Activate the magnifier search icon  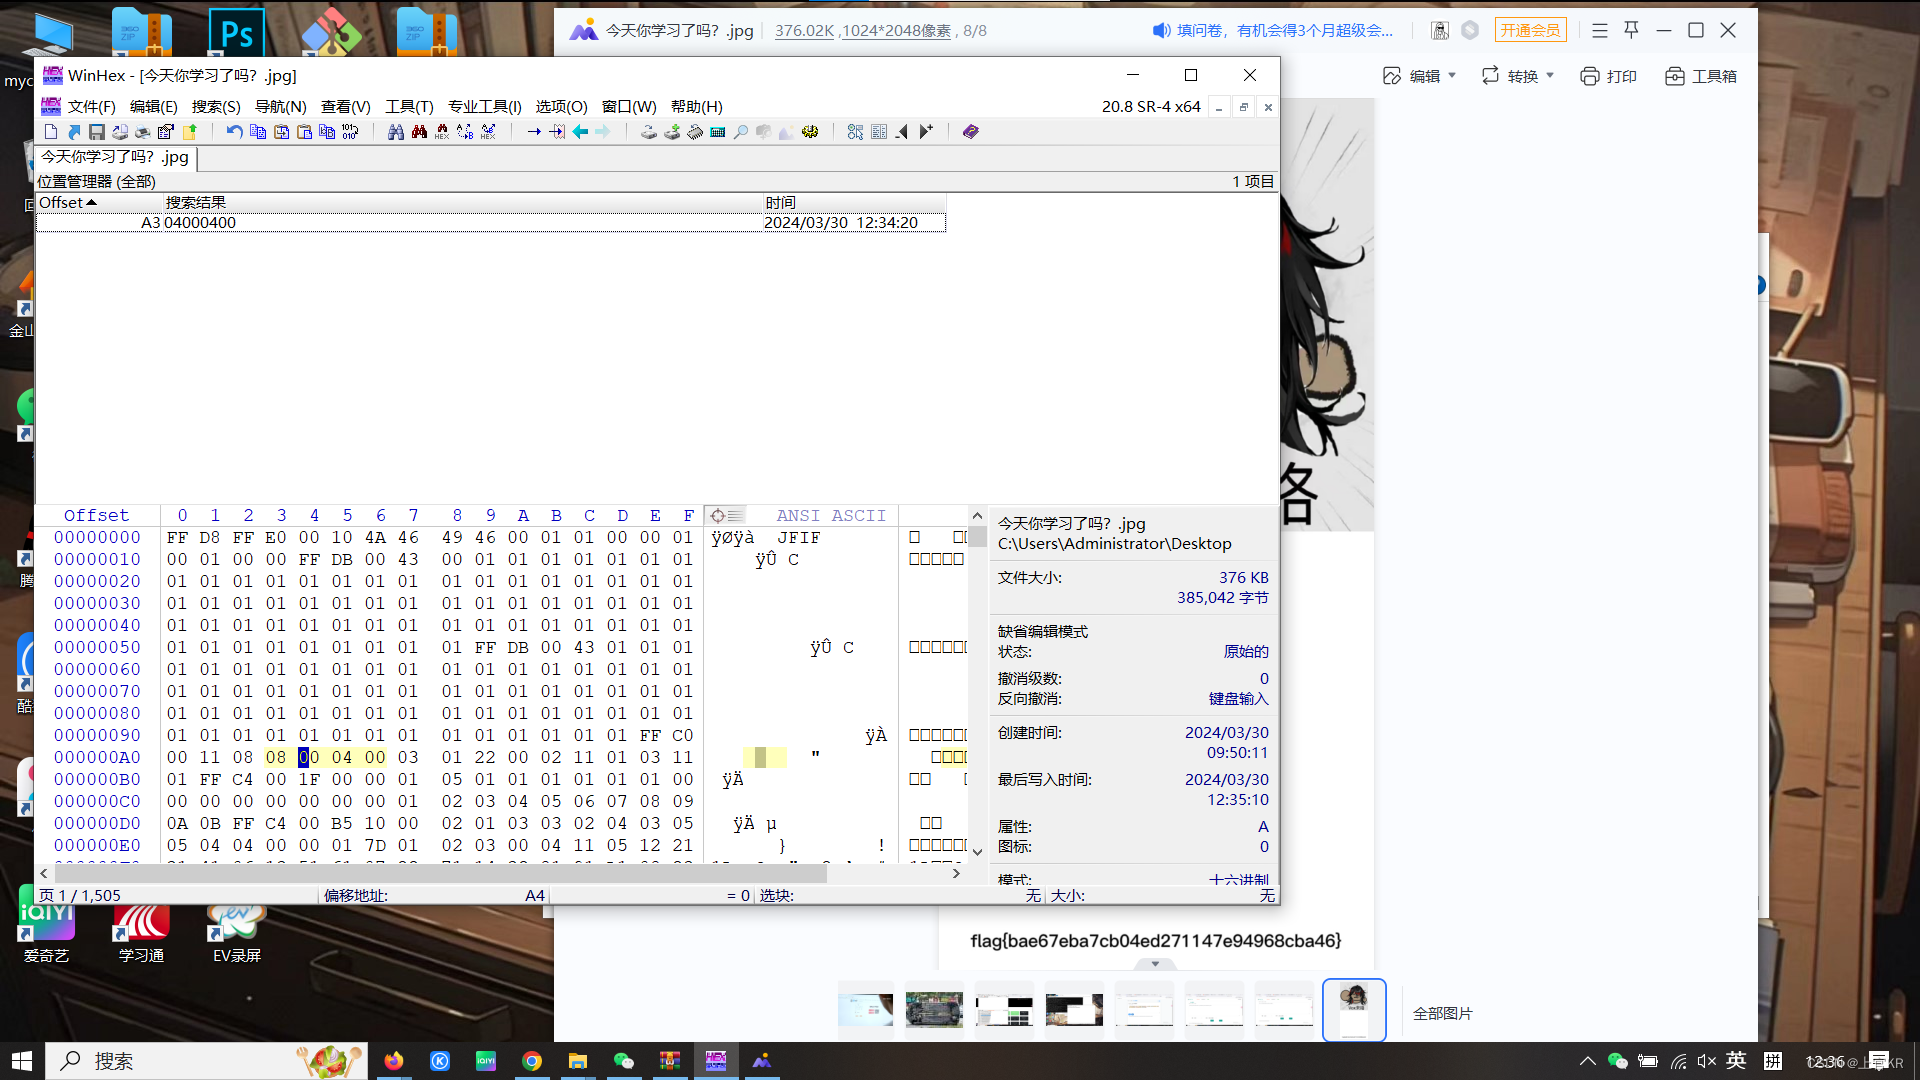pyautogui.click(x=742, y=131)
